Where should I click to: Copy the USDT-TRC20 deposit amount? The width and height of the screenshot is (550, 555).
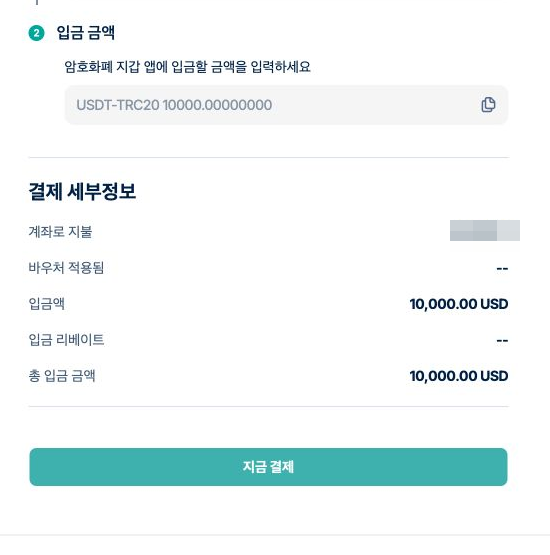tap(488, 105)
